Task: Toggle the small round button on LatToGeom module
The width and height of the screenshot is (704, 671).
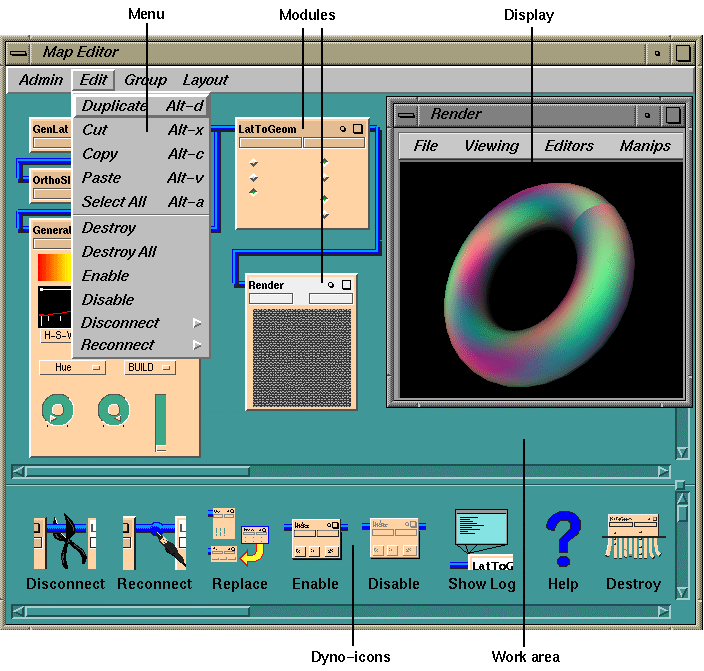Action: (x=342, y=129)
